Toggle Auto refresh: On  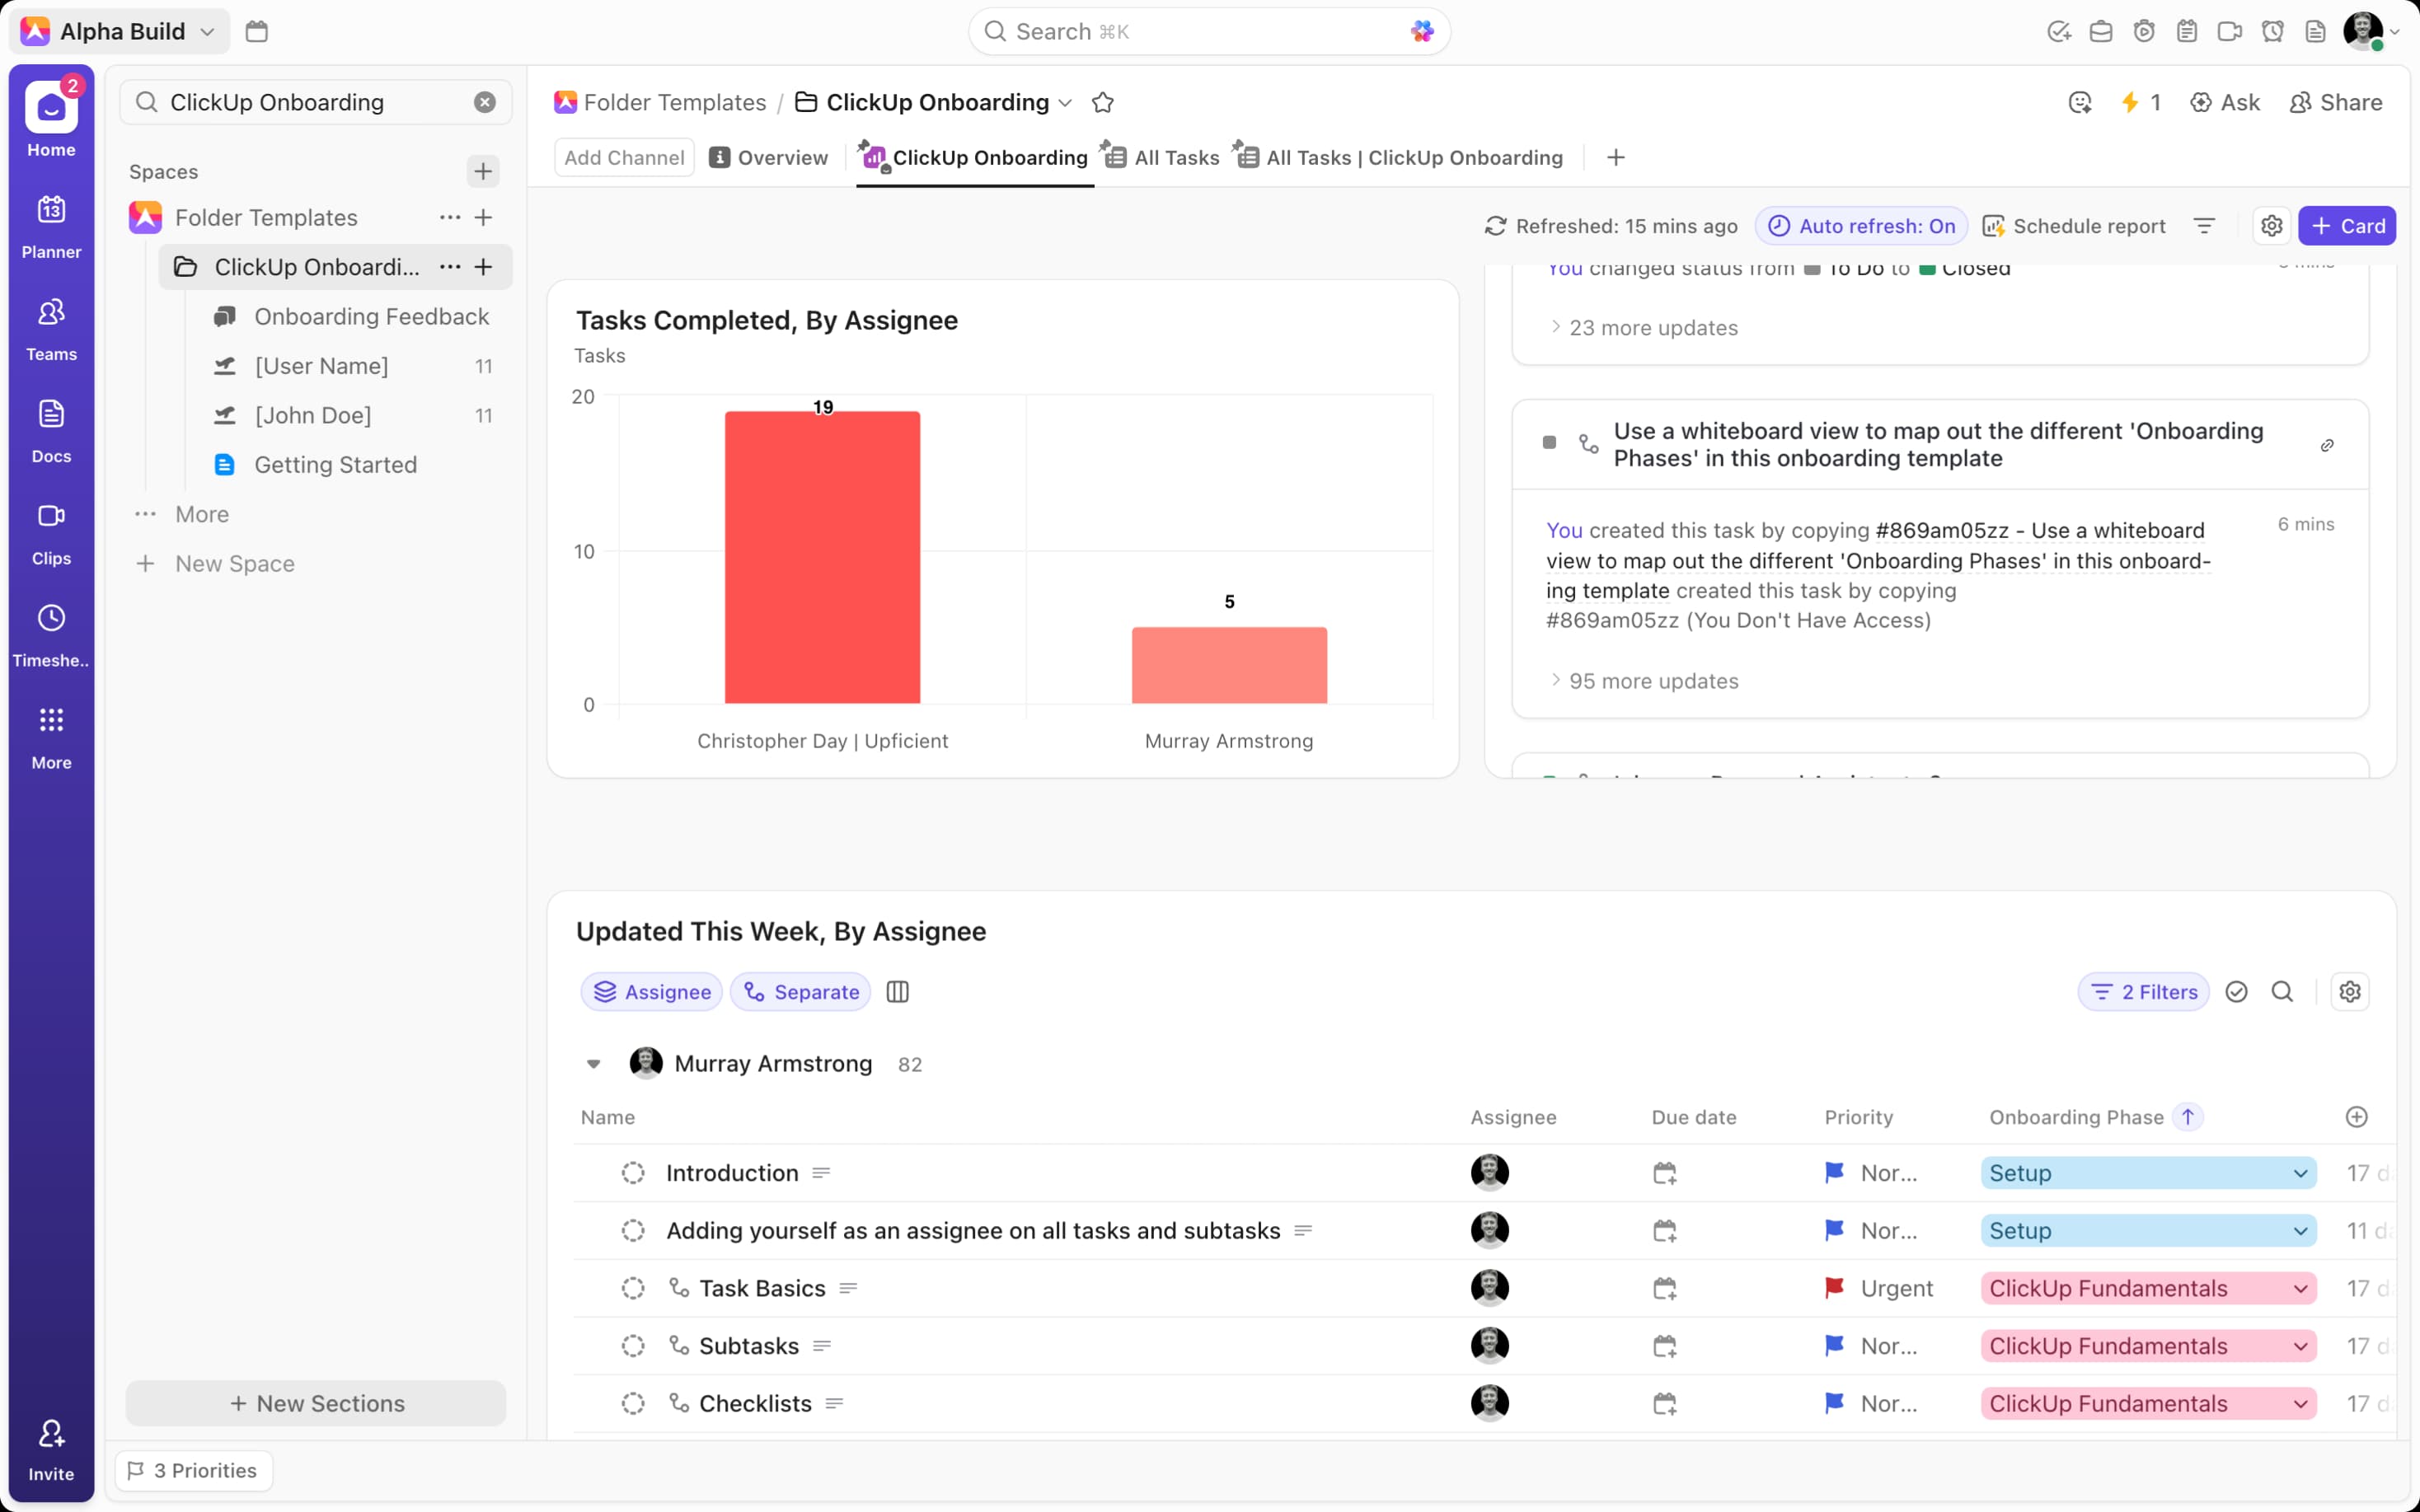1861,226
